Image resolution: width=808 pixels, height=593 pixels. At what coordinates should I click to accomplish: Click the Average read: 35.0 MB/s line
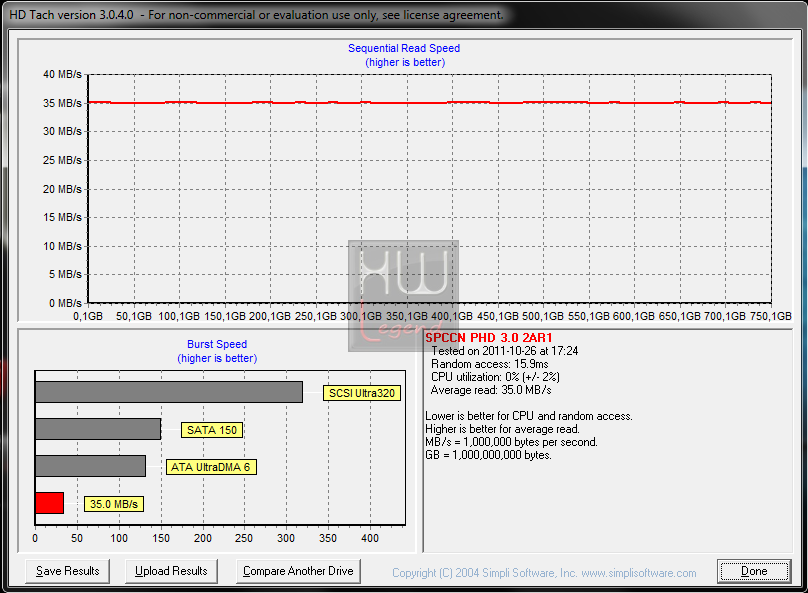tap(491, 390)
